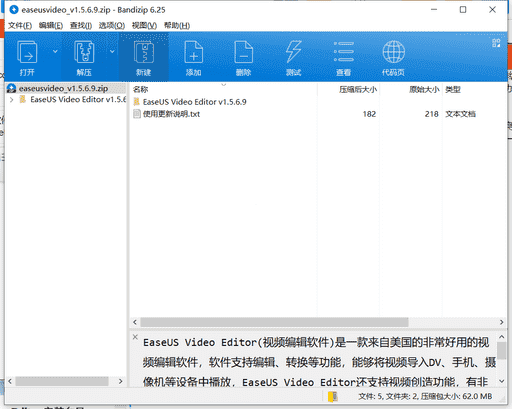
Task: Open the 视图(V) menu
Action: coord(144,25)
